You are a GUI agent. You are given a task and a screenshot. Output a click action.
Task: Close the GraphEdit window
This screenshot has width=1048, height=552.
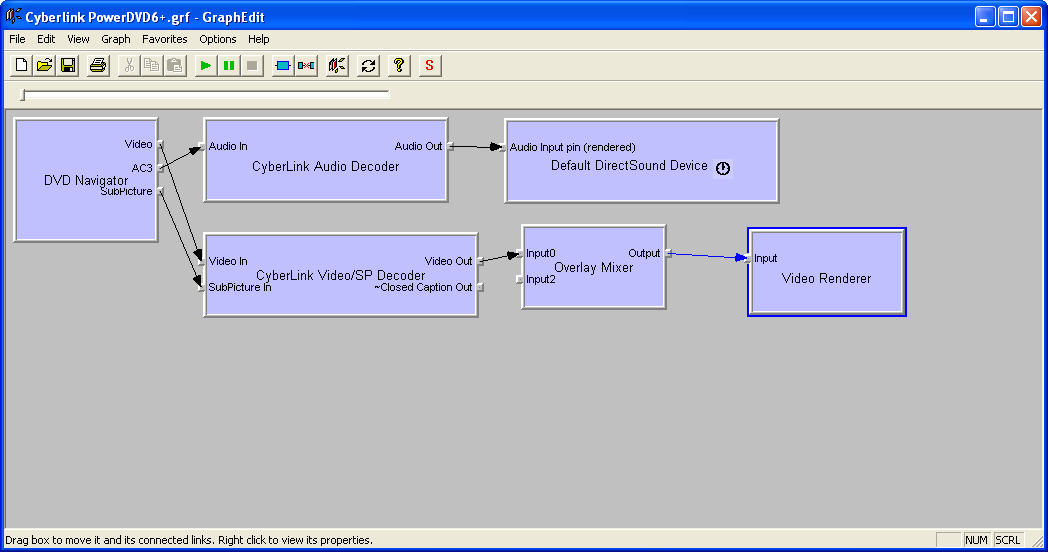(1031, 17)
